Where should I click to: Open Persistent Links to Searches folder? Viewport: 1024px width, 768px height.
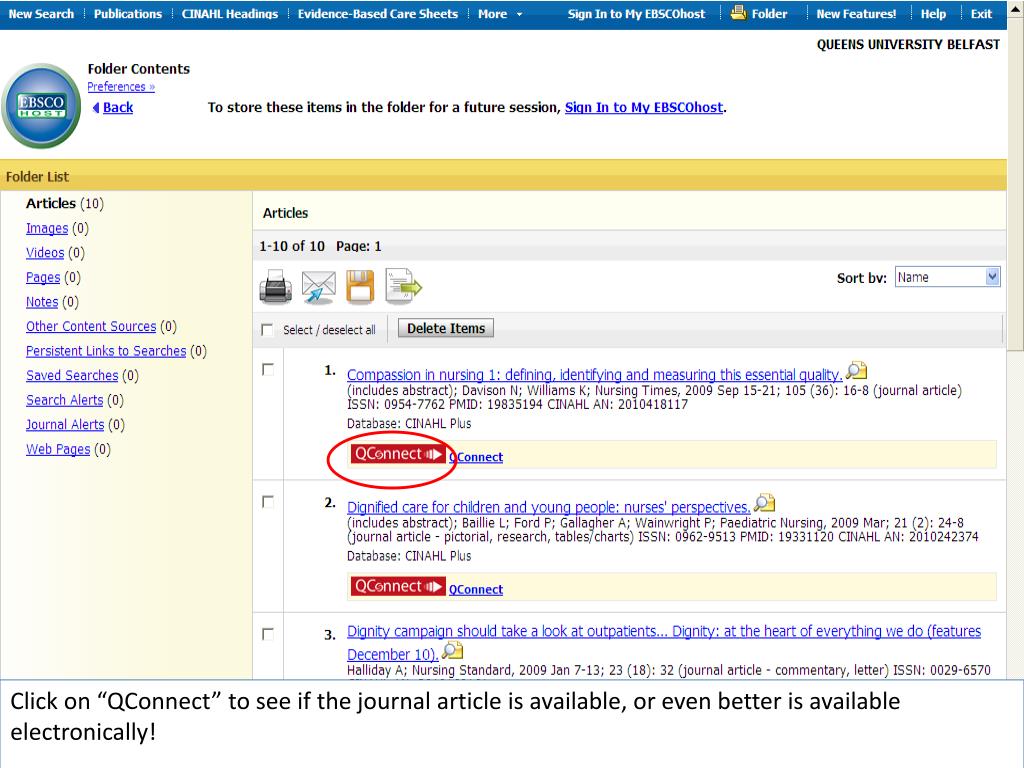coord(106,351)
